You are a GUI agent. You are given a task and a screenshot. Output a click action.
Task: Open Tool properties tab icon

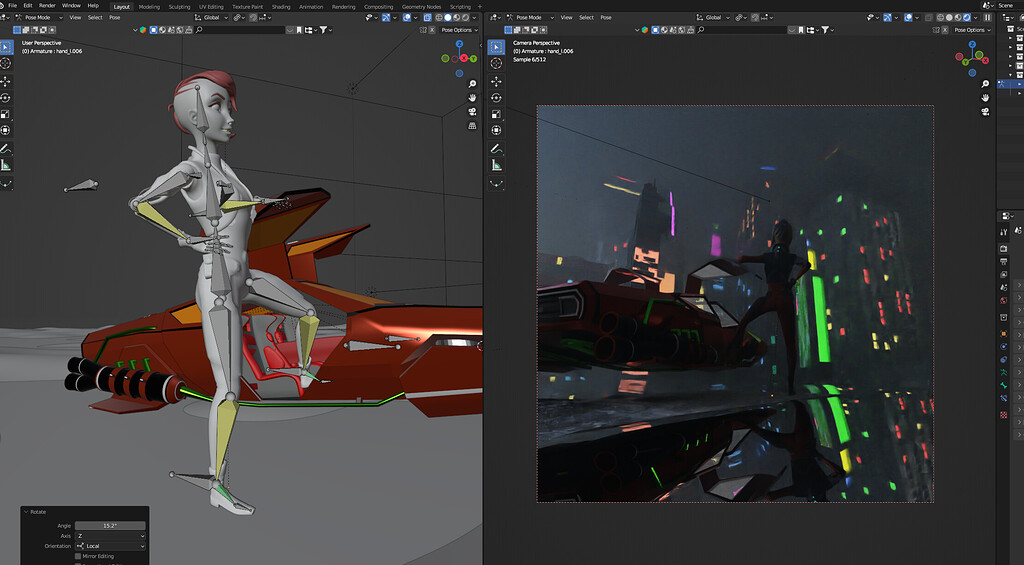coord(1004,232)
